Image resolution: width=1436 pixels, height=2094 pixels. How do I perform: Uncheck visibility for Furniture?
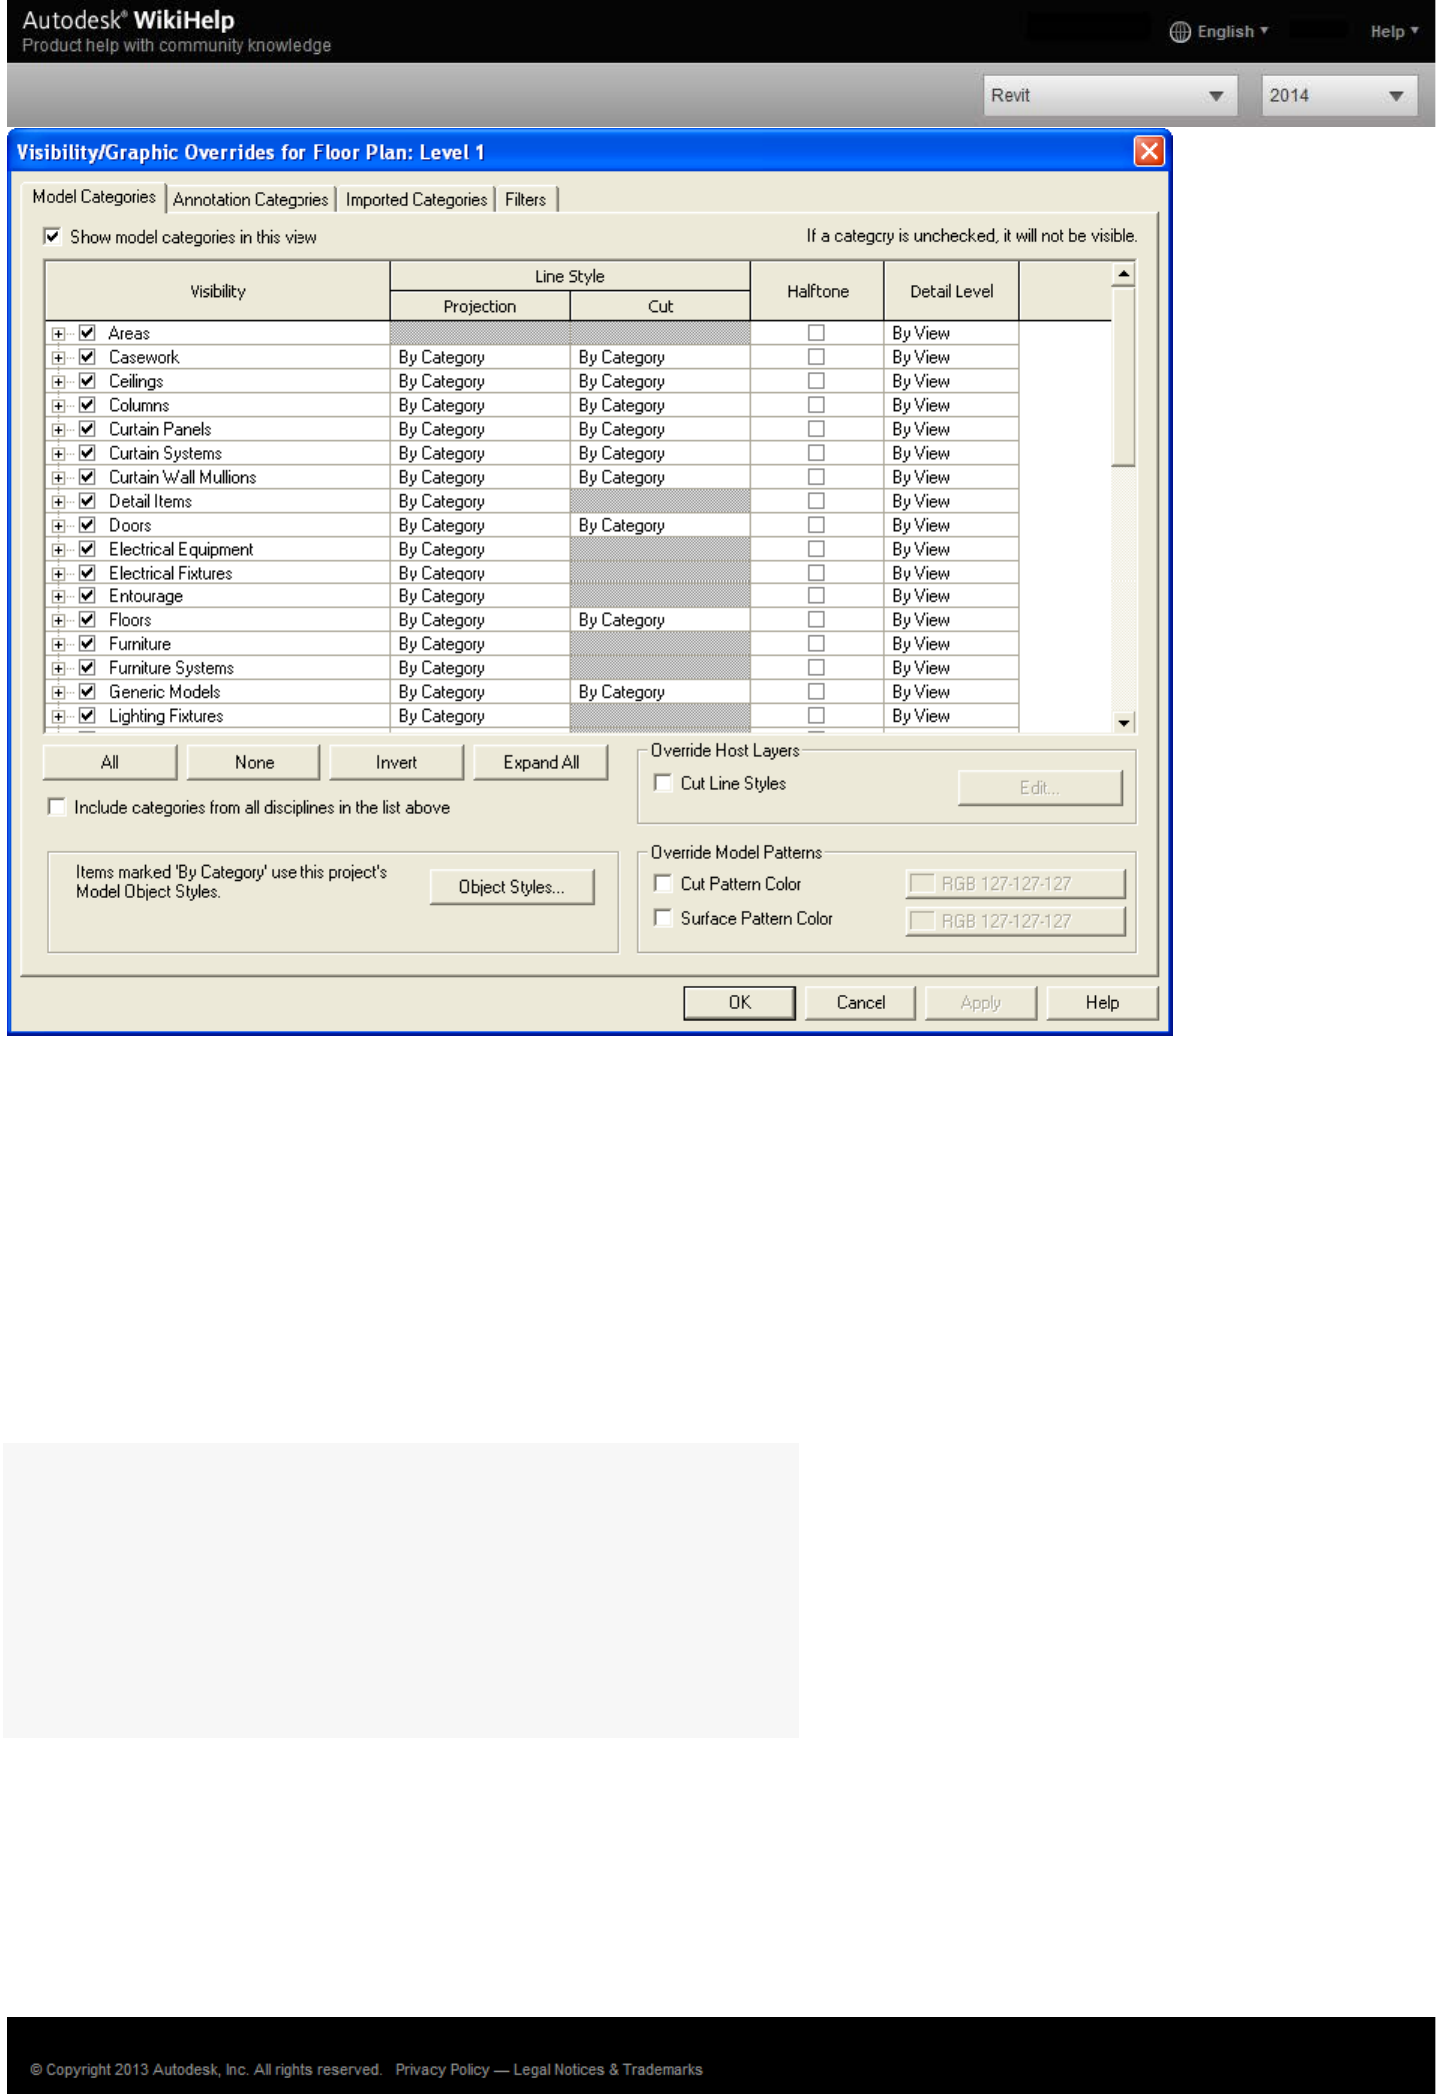[87, 644]
